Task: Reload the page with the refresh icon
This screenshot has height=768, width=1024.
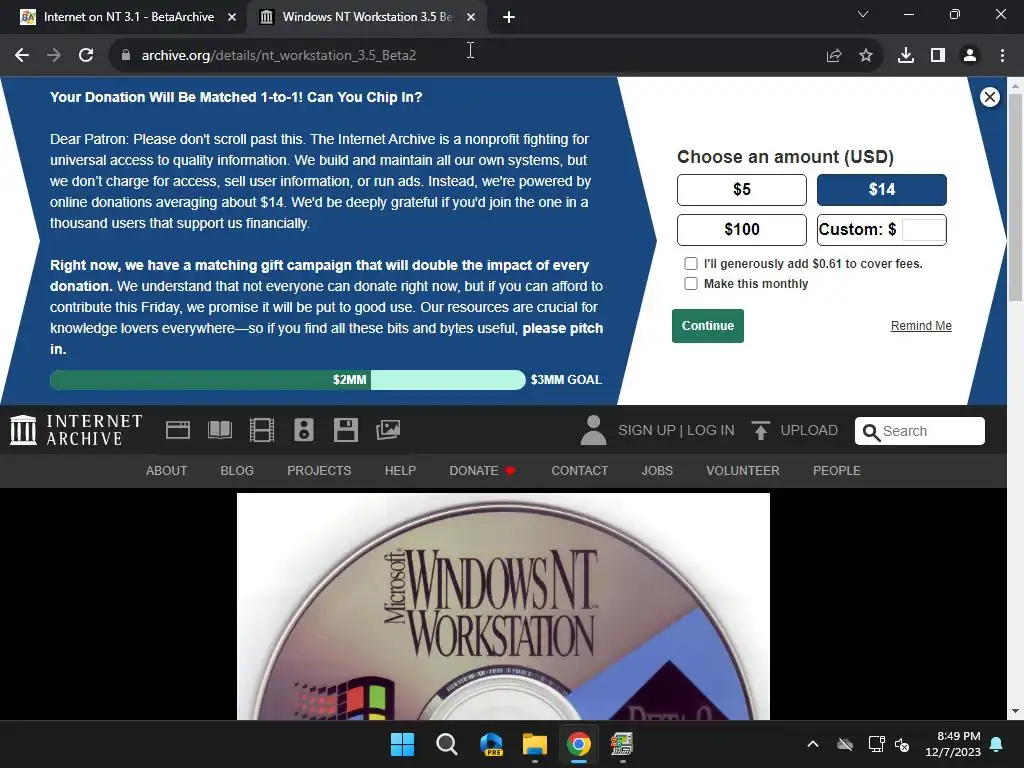Action: pos(86,56)
